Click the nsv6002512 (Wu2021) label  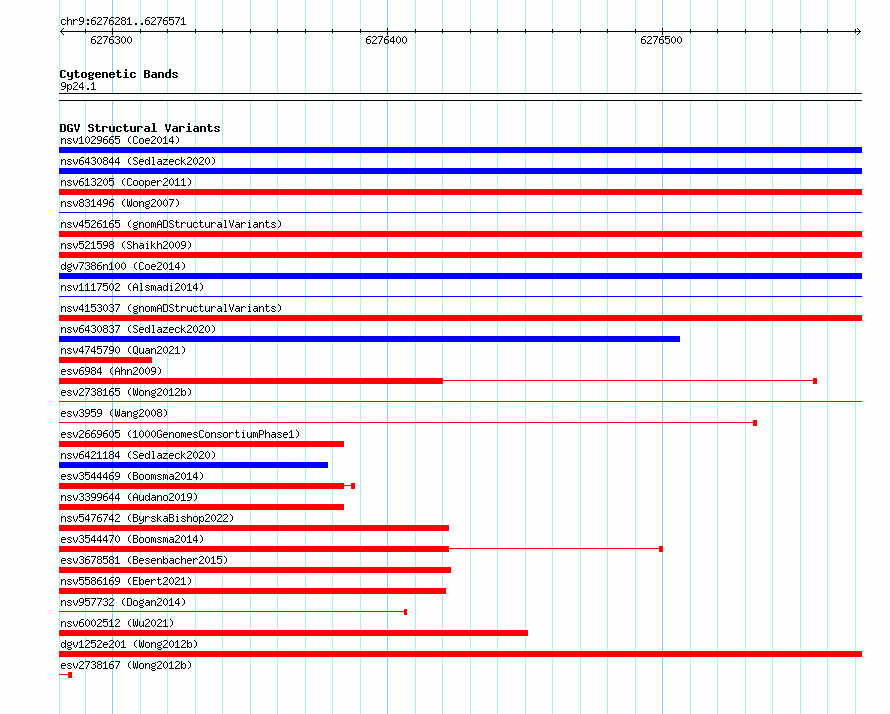tap(117, 623)
